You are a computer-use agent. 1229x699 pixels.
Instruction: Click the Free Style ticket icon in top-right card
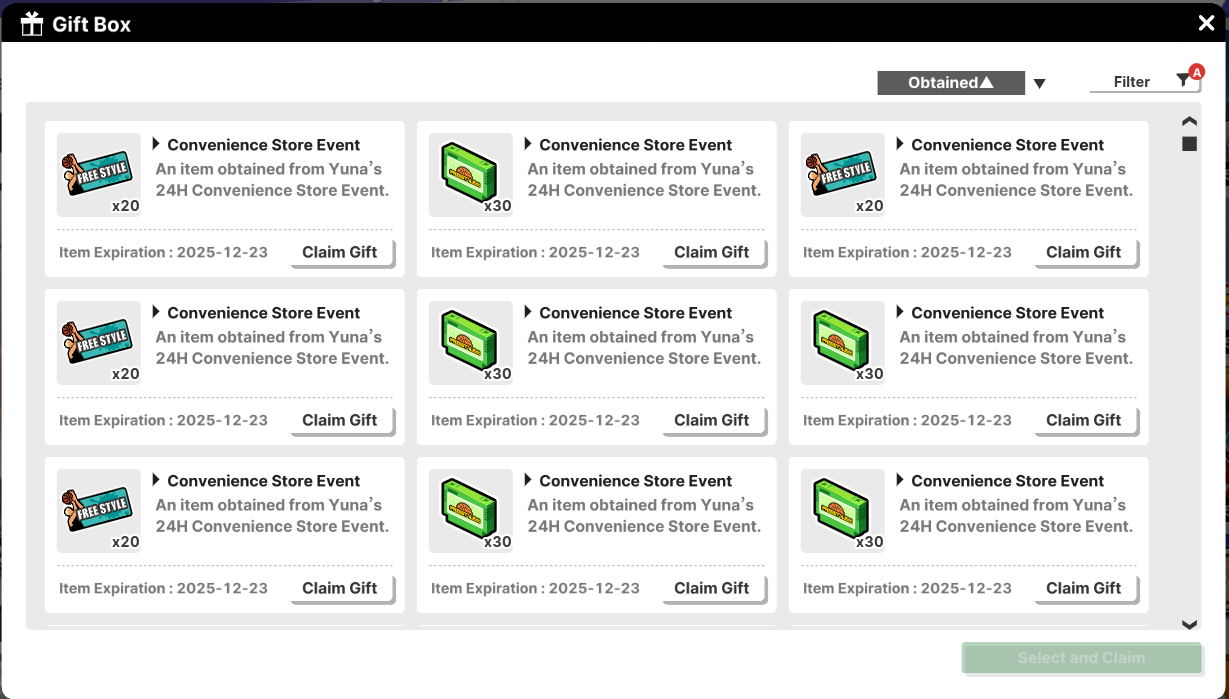click(x=842, y=174)
